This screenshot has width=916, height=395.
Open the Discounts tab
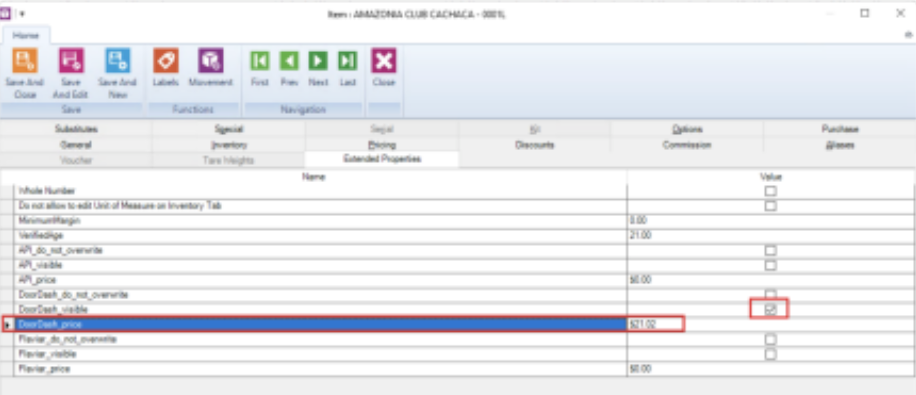[535, 144]
